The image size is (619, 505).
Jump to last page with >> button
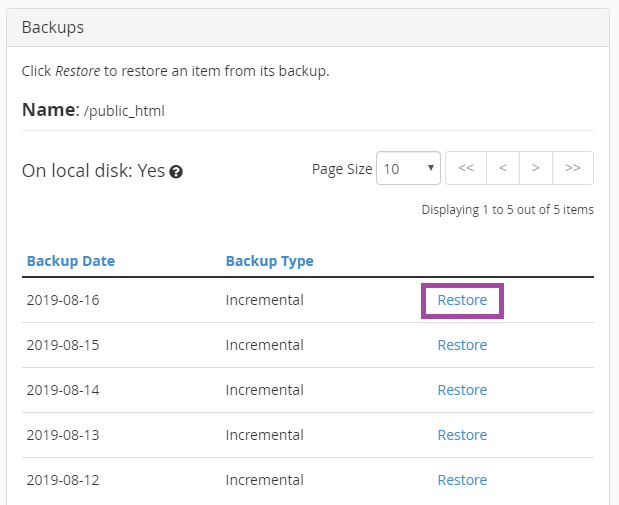pos(573,168)
